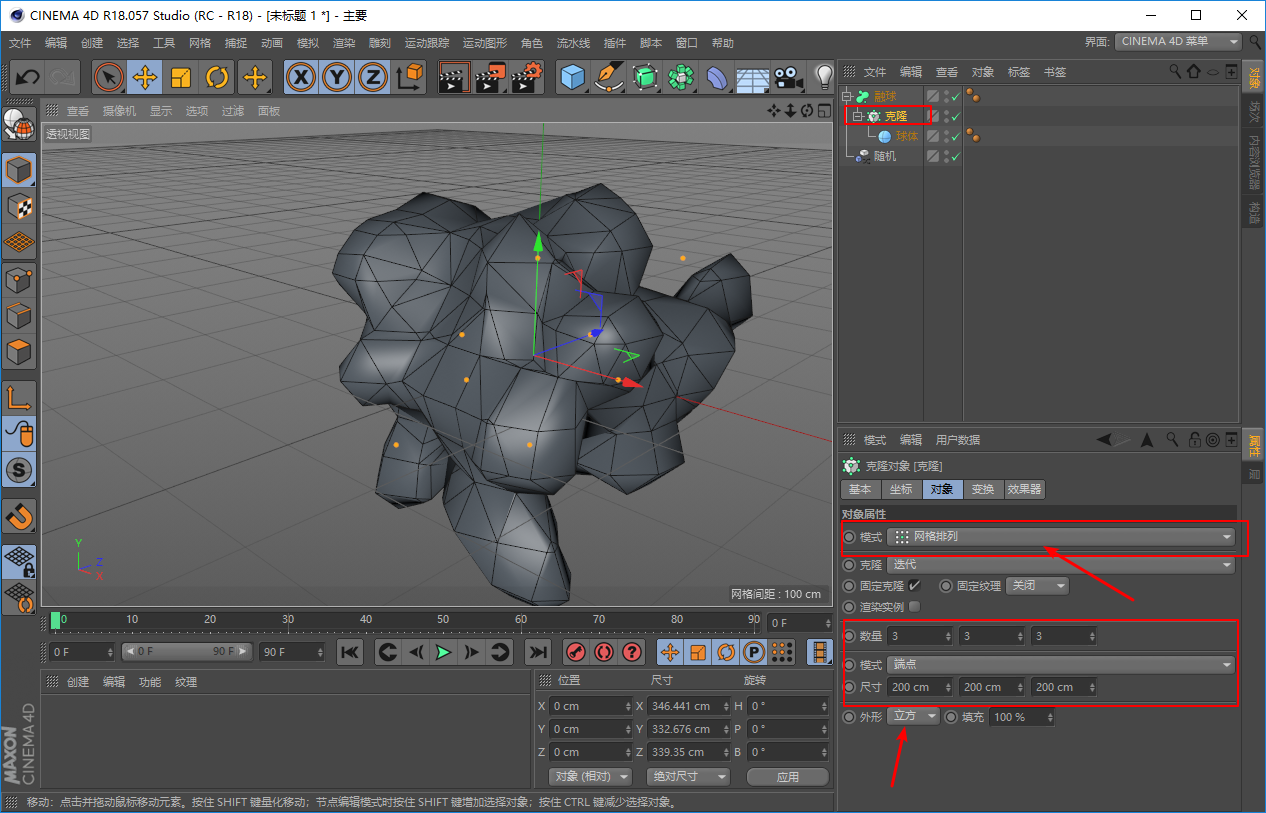Open the 绝对尺寸 dropdown
This screenshot has height=813, width=1266.
point(688,776)
